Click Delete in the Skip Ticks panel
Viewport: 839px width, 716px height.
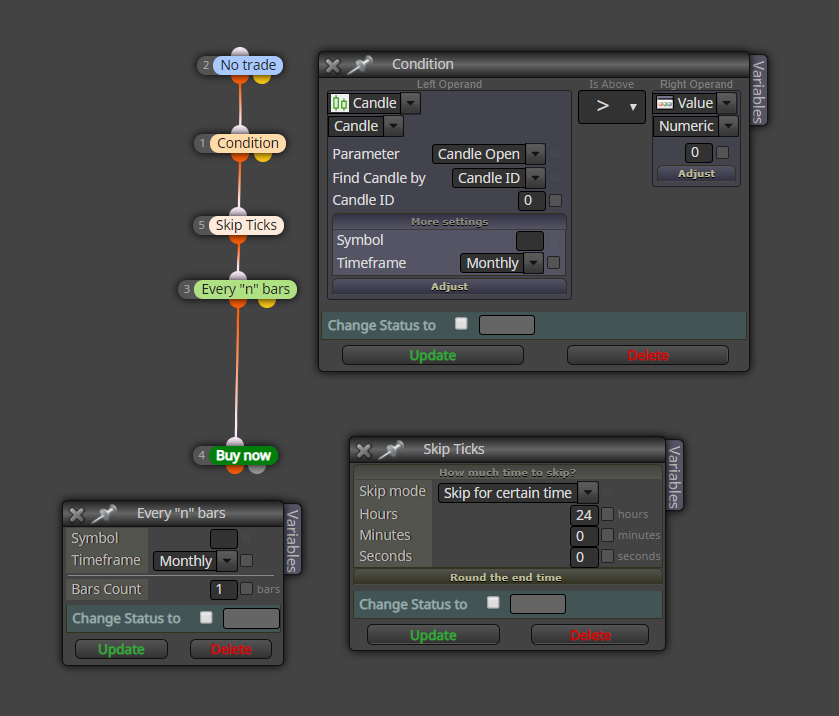[x=590, y=635]
